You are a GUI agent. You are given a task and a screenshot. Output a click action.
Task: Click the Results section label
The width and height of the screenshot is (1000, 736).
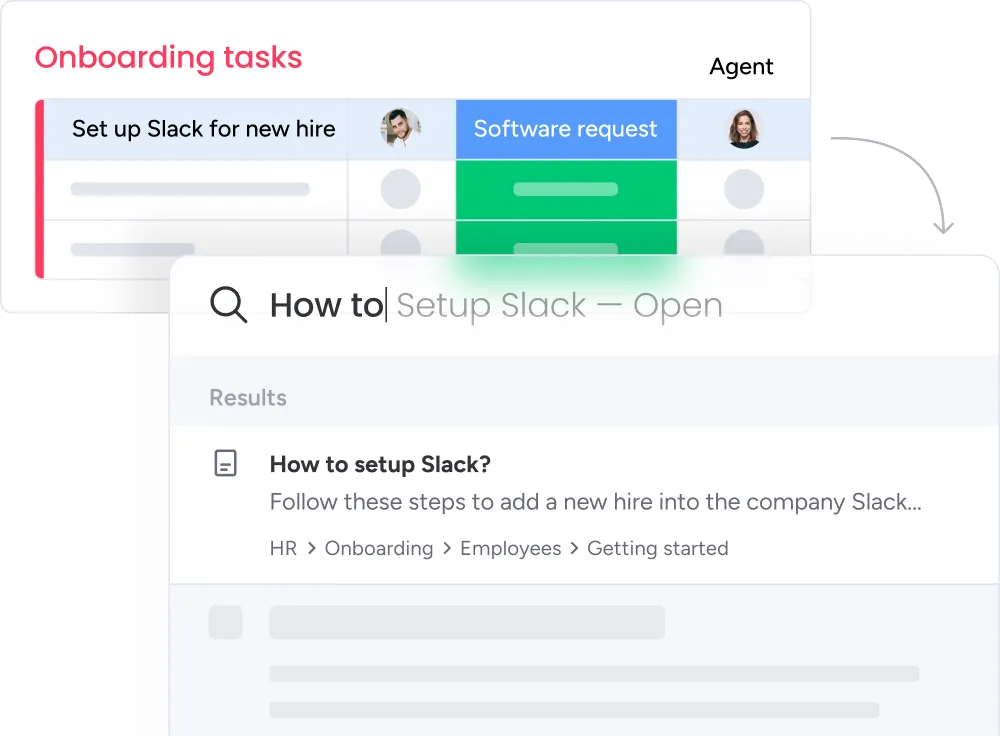pyautogui.click(x=248, y=397)
